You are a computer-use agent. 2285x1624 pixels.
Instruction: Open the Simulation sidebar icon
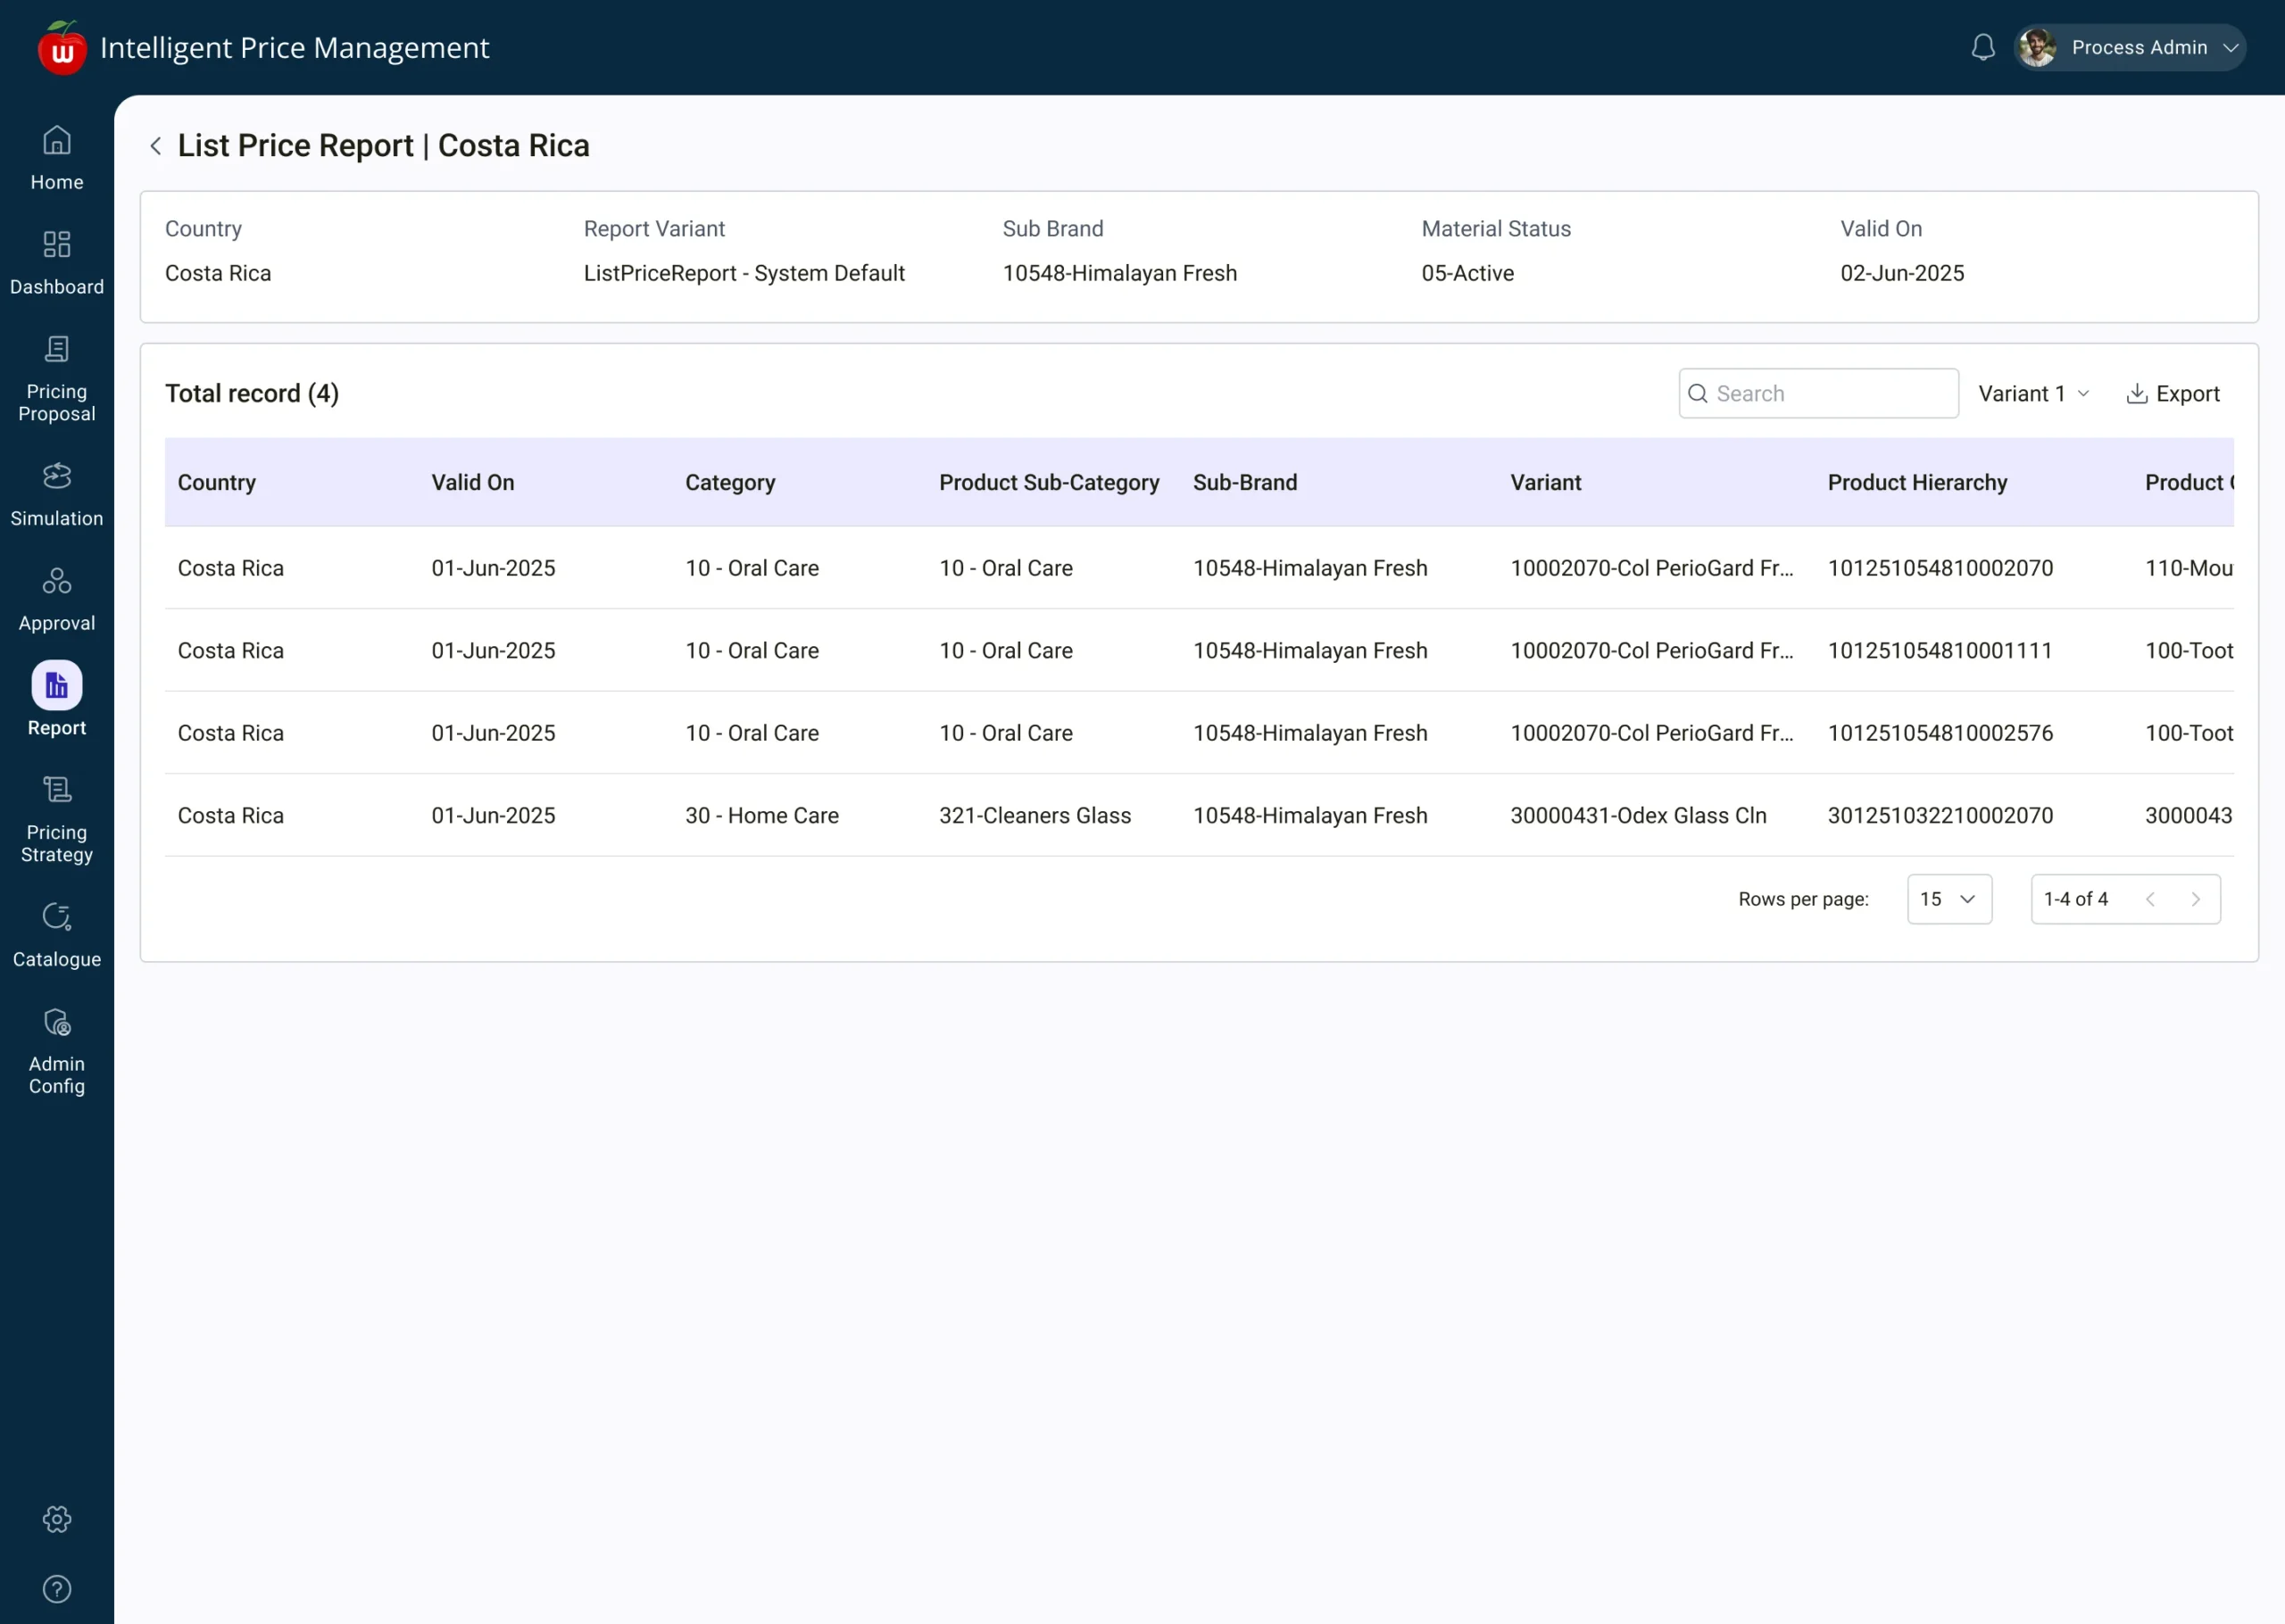(x=57, y=477)
